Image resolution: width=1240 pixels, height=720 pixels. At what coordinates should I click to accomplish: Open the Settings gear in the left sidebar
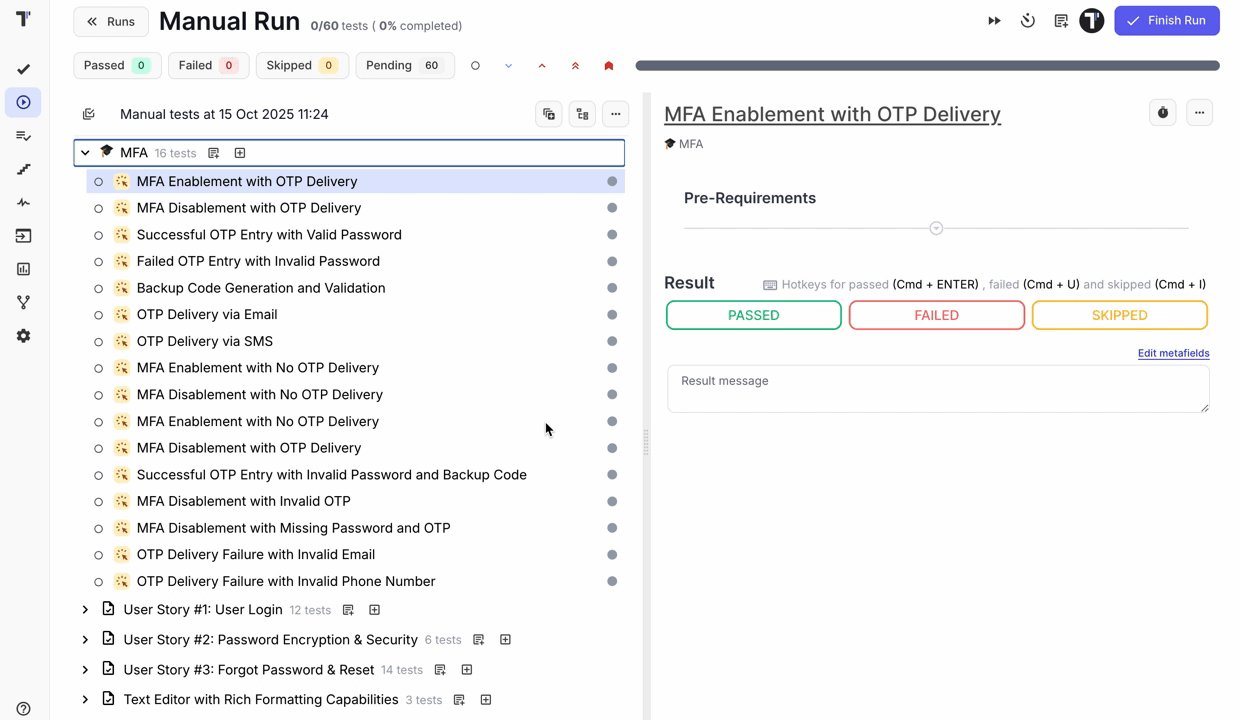(x=23, y=336)
